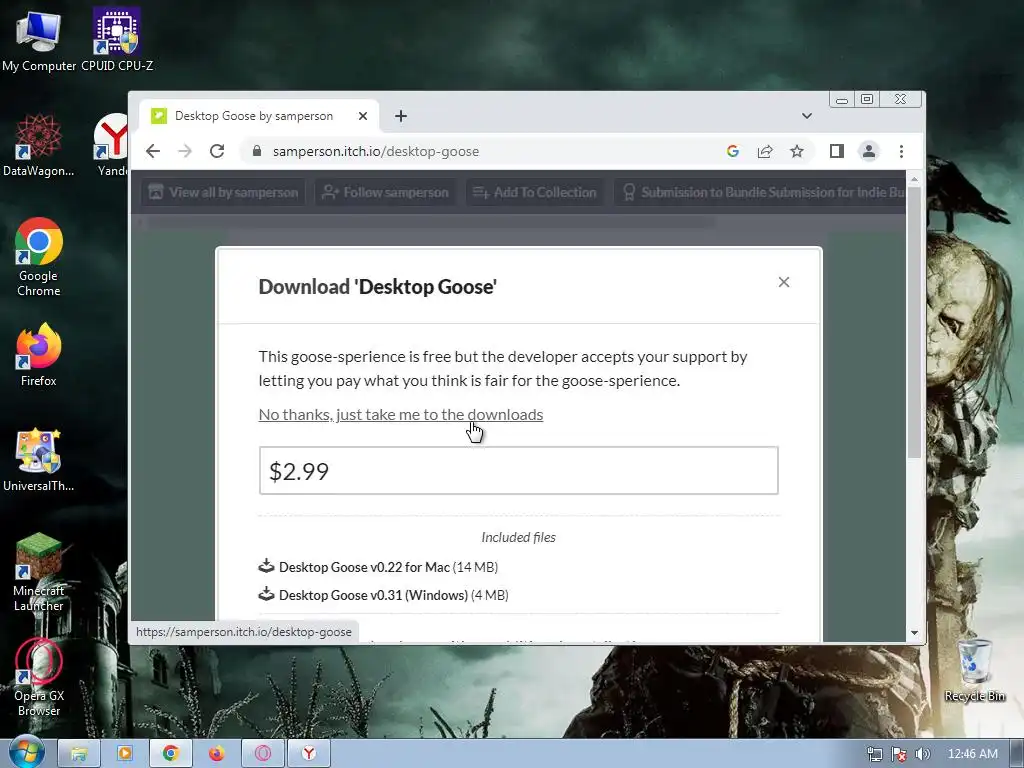Viewport: 1024px width, 768px height.
Task: Launch Google Chrome desktop shortcut
Action: (x=39, y=257)
